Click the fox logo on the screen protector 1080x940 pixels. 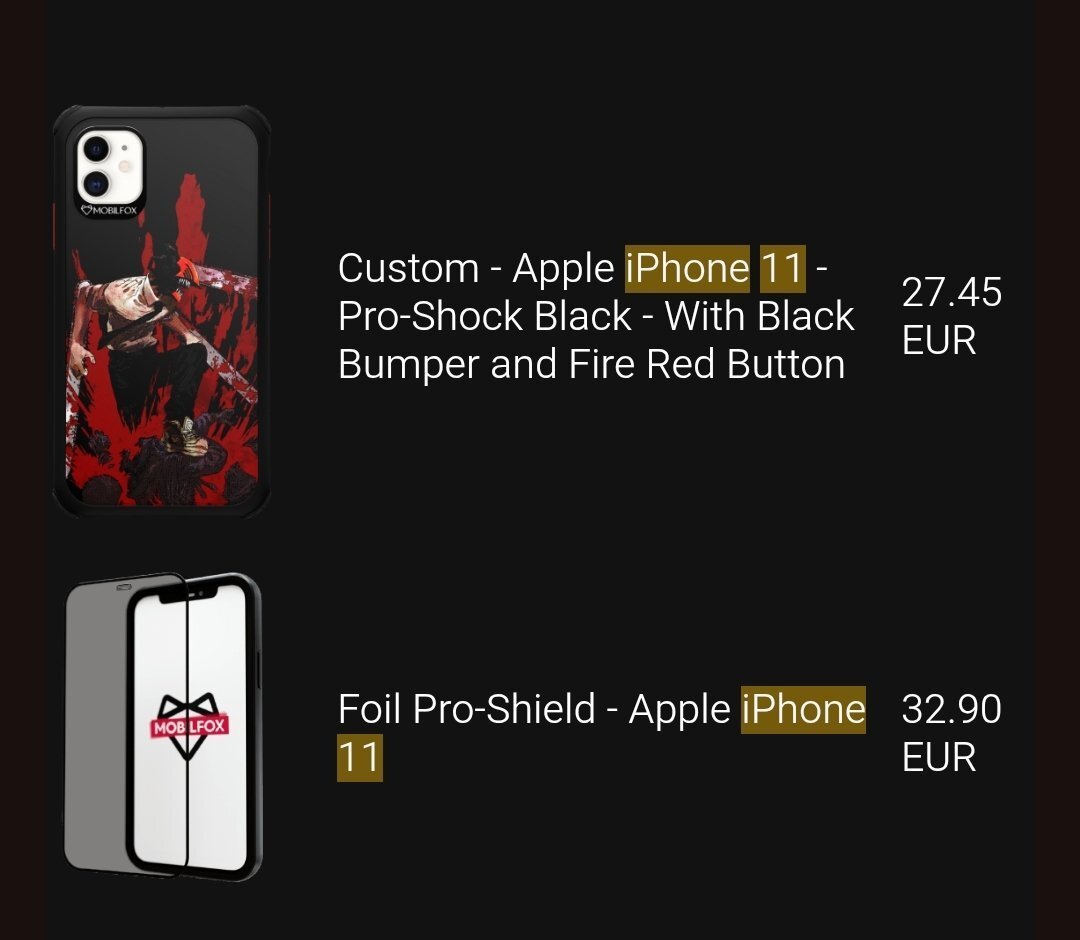pos(189,727)
